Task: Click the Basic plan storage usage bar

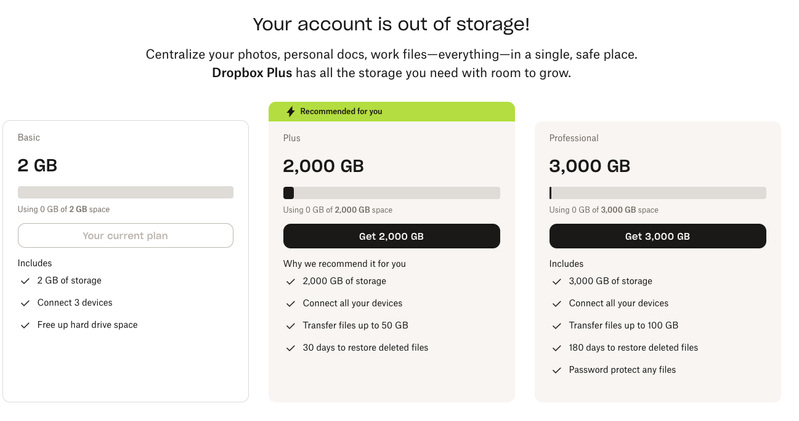Action: tap(125, 192)
